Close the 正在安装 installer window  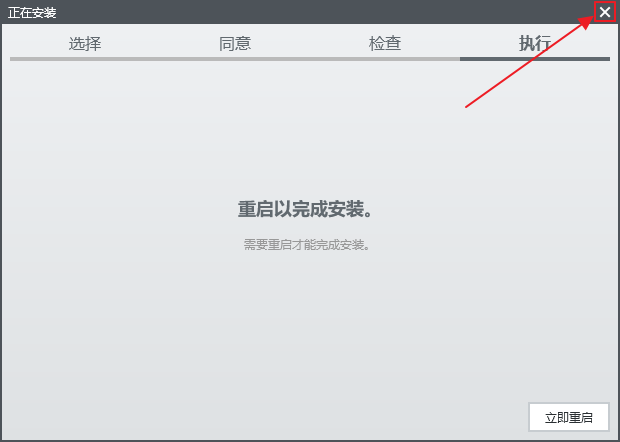pos(605,12)
